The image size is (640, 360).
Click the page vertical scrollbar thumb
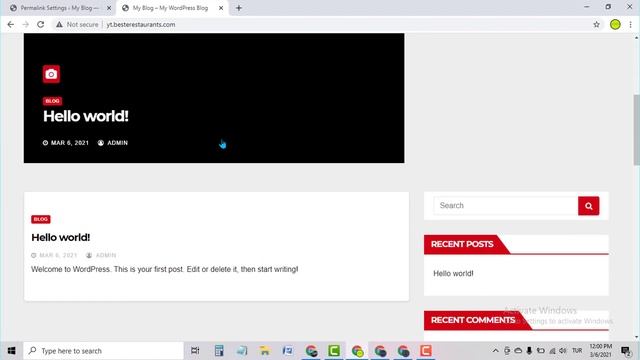pyautogui.click(x=636, y=130)
